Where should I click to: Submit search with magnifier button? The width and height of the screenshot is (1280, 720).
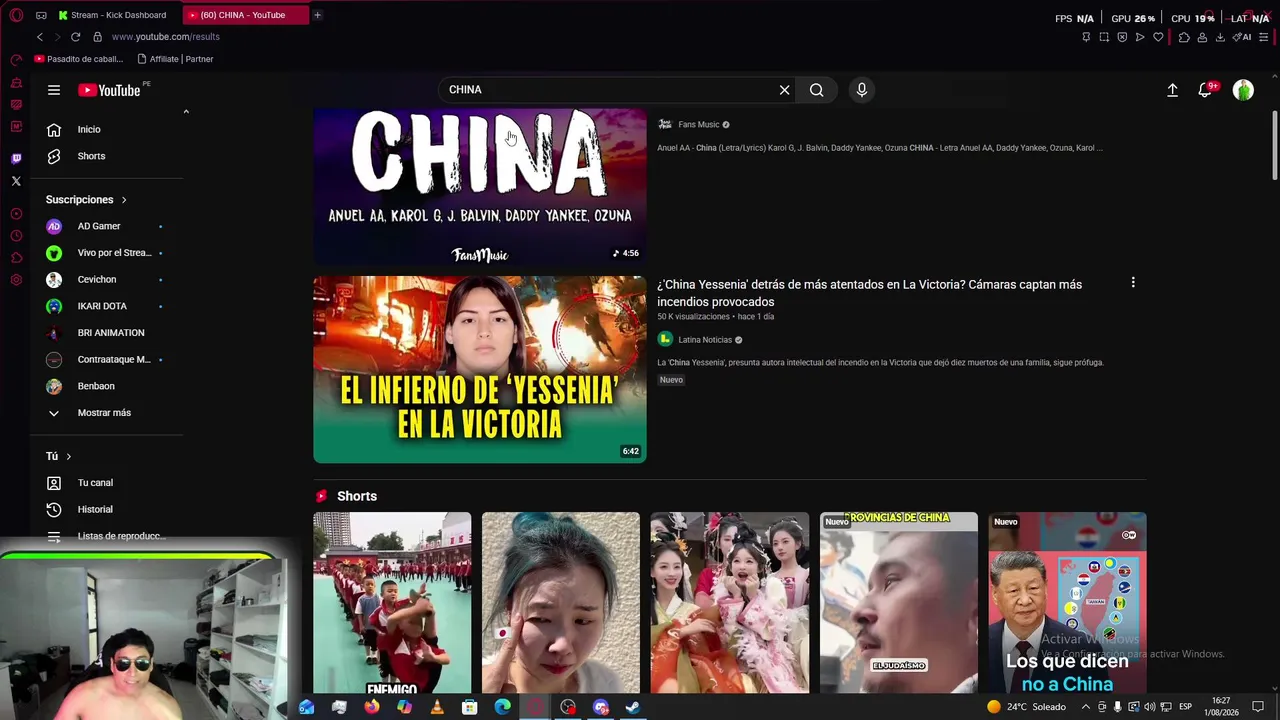(817, 90)
